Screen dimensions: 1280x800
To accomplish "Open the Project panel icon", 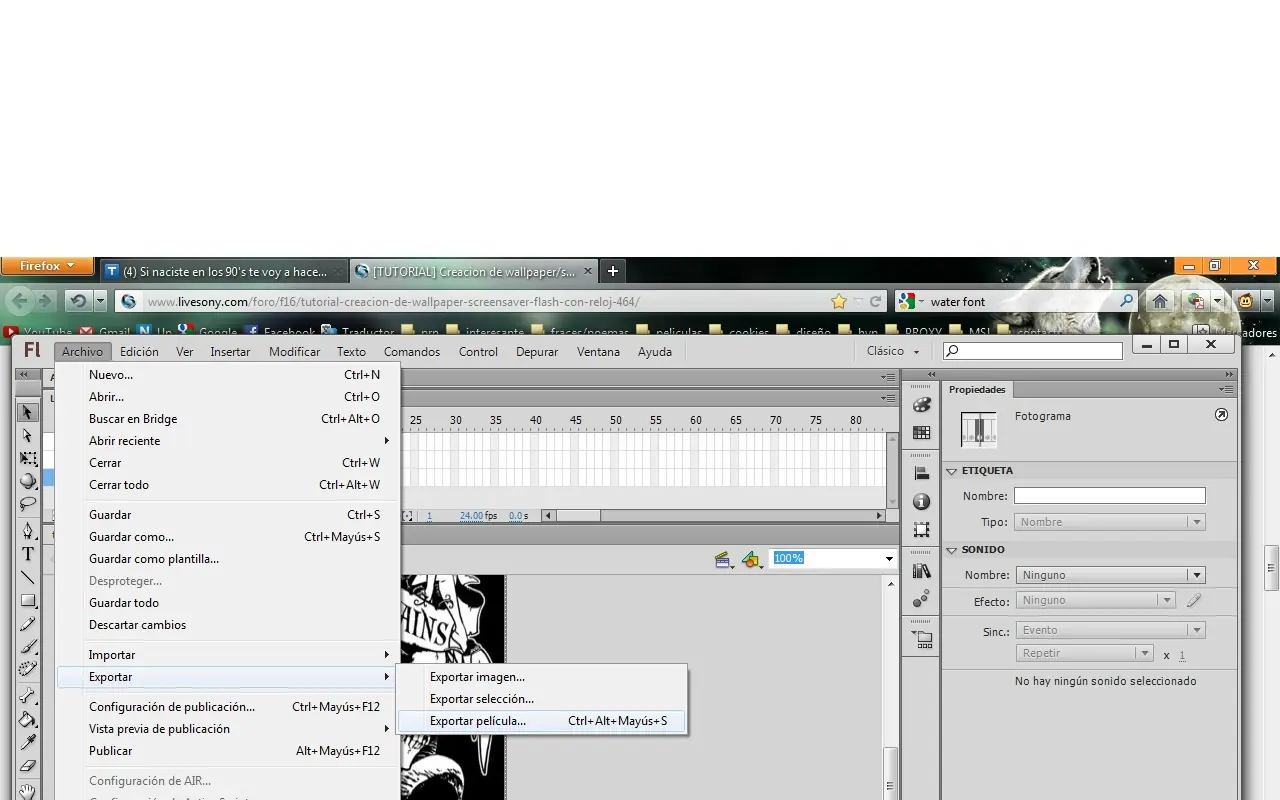I will [x=921, y=640].
